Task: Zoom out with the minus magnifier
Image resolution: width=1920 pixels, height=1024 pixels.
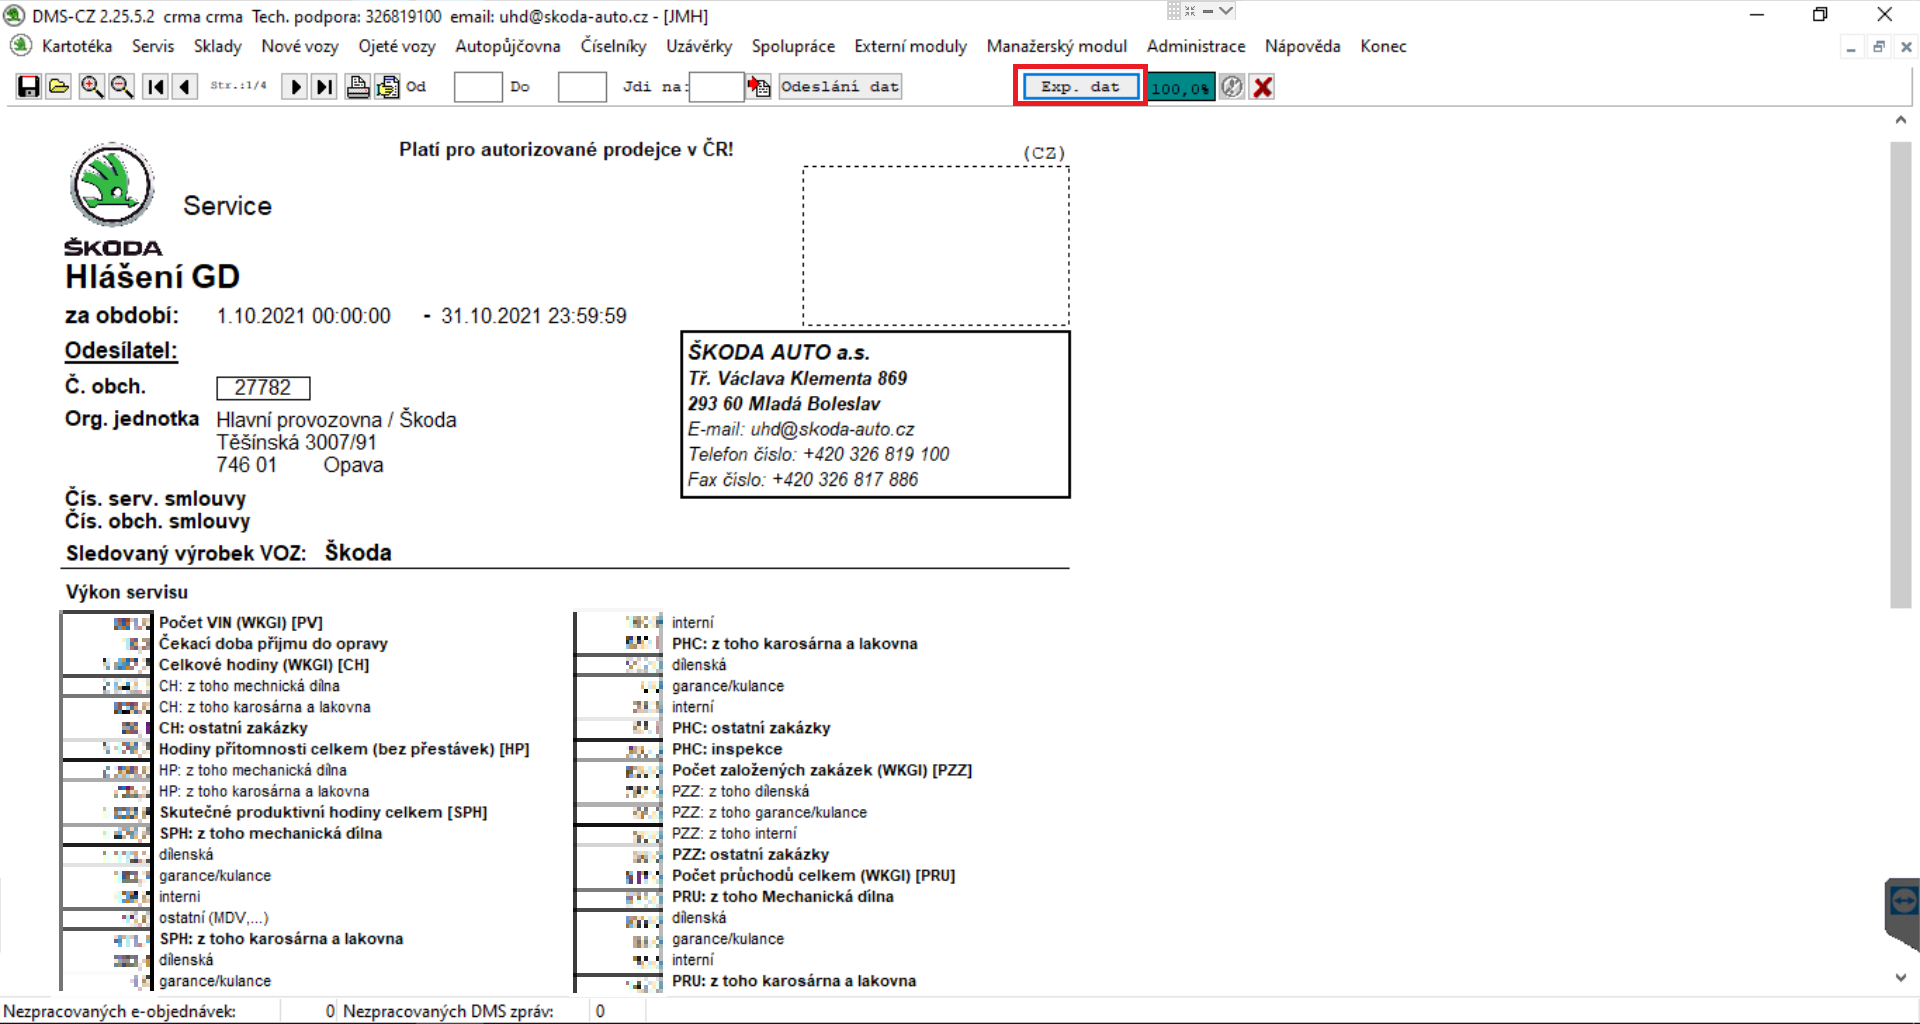Action: pos(122,87)
